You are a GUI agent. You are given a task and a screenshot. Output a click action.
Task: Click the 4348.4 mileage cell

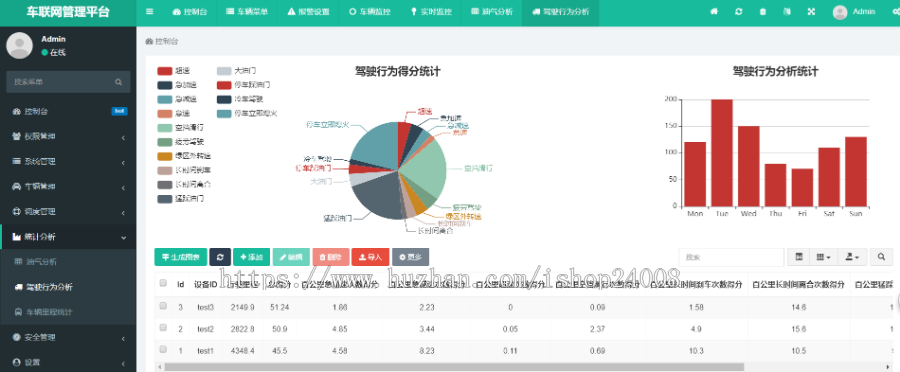click(x=242, y=351)
